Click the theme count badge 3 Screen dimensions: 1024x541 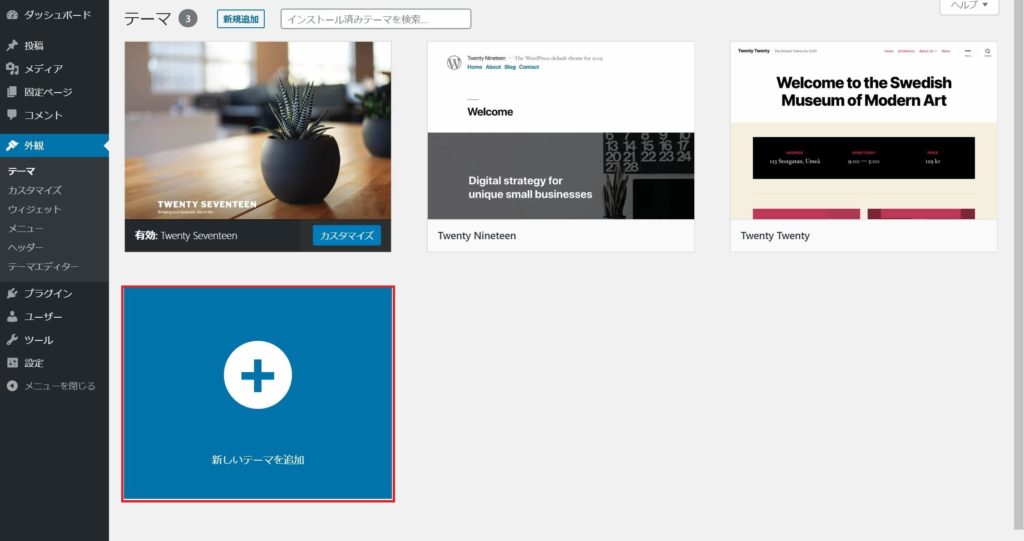[x=188, y=18]
